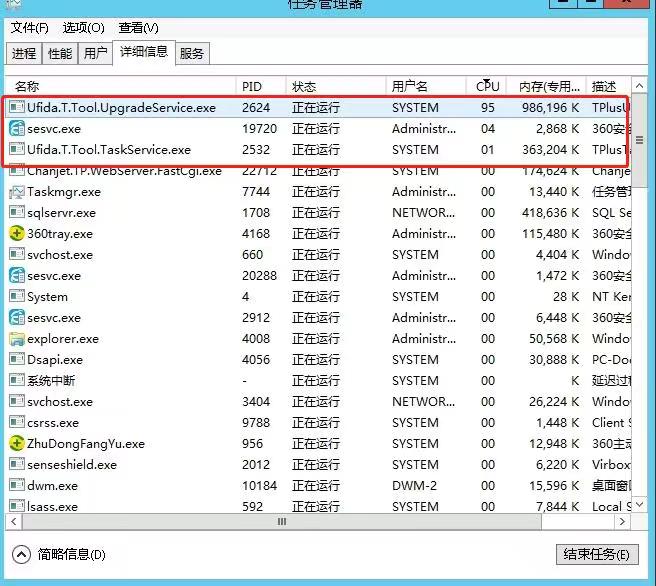Click the Dsapi.exe process icon

coord(17,359)
